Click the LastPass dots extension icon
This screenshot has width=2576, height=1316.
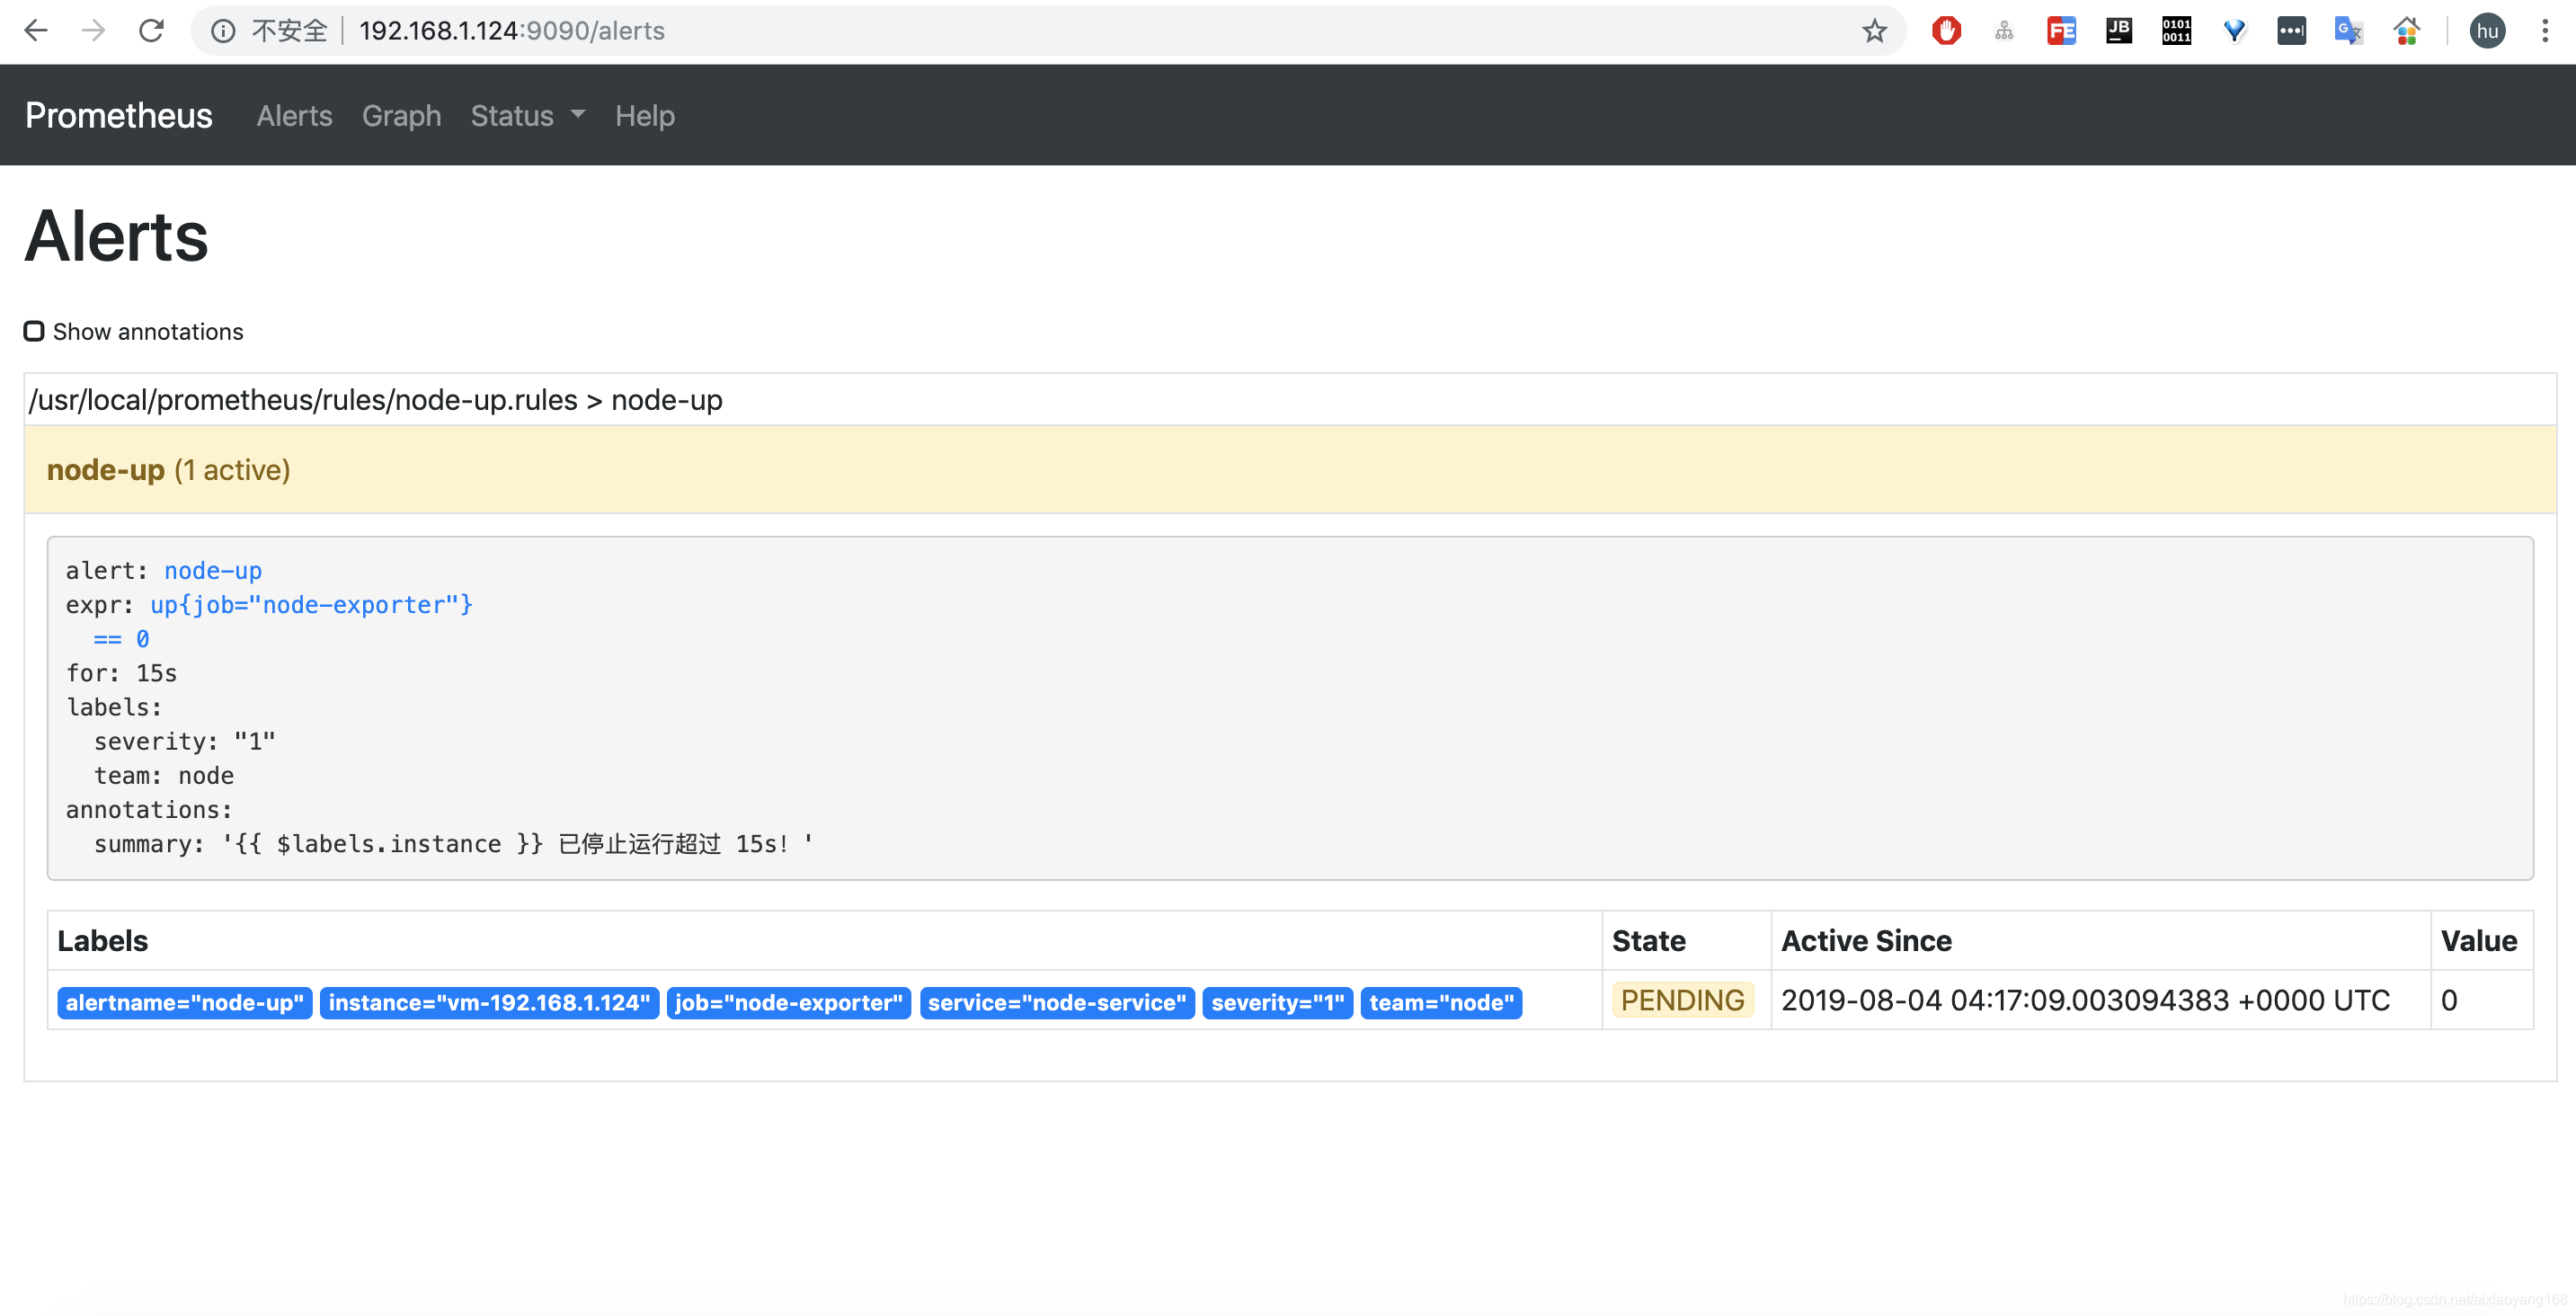click(2291, 31)
